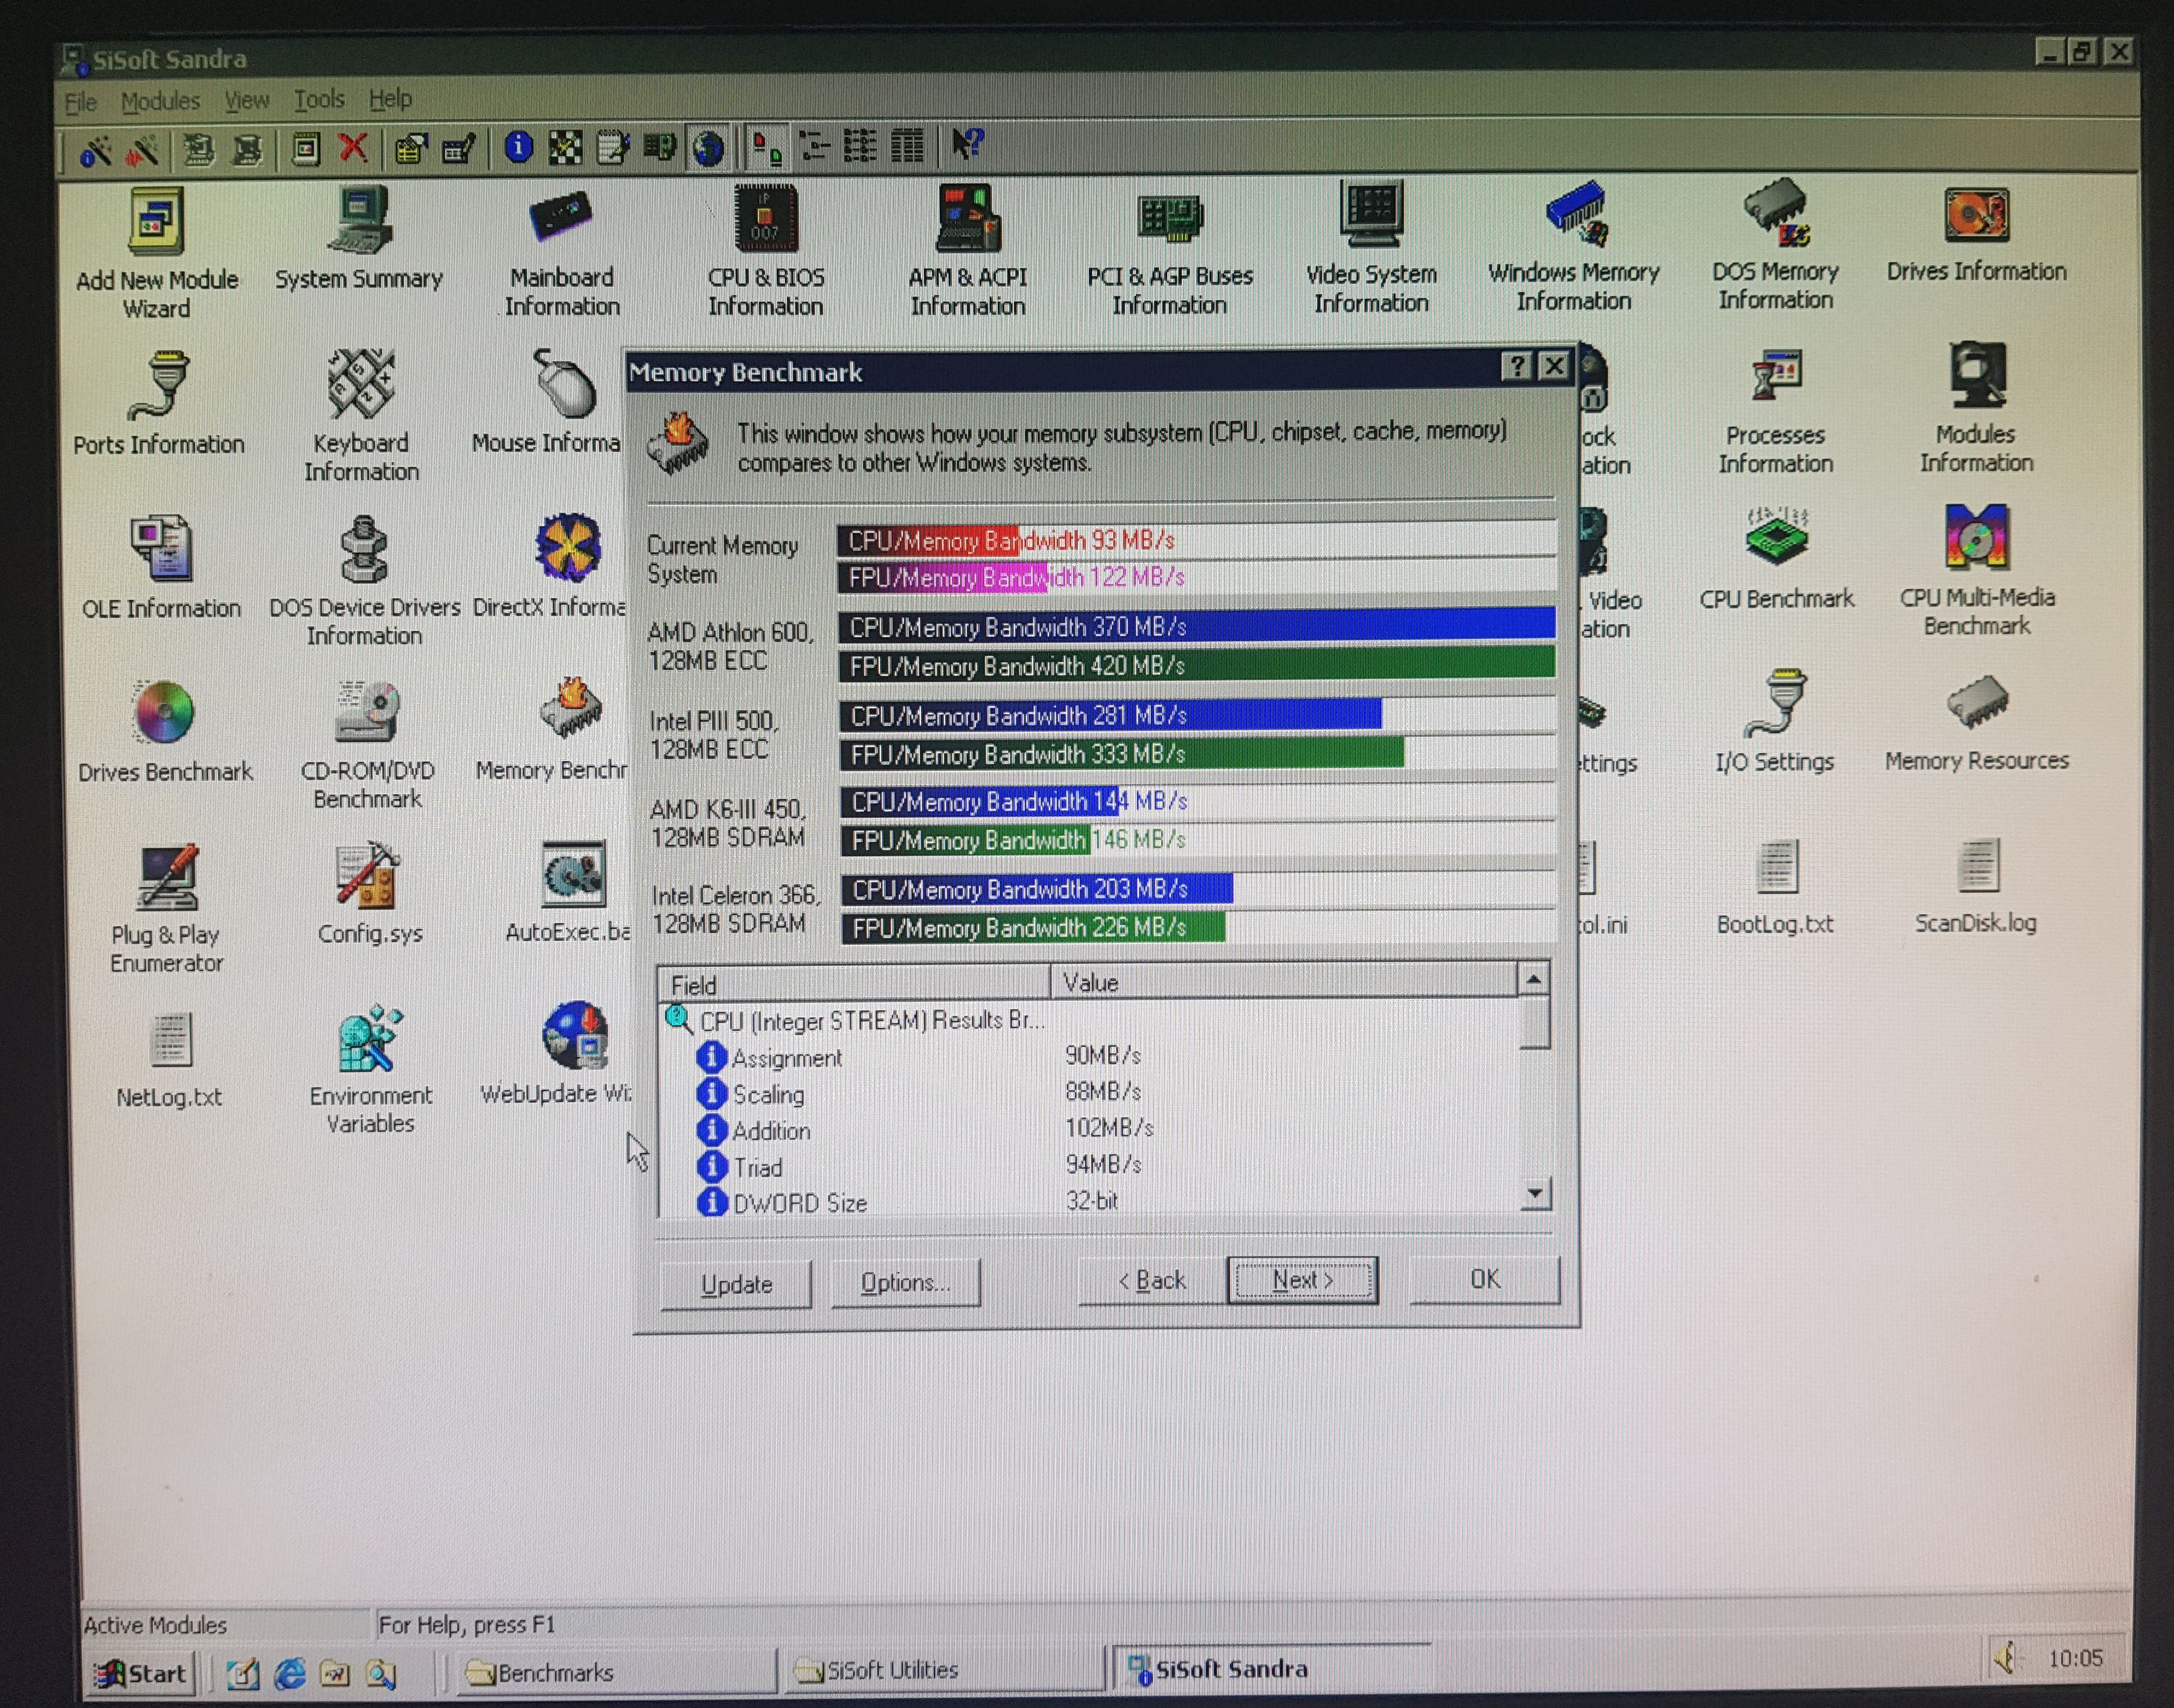Click the red X delete toolbar icon
This screenshot has height=1708, width=2174.
click(352, 148)
